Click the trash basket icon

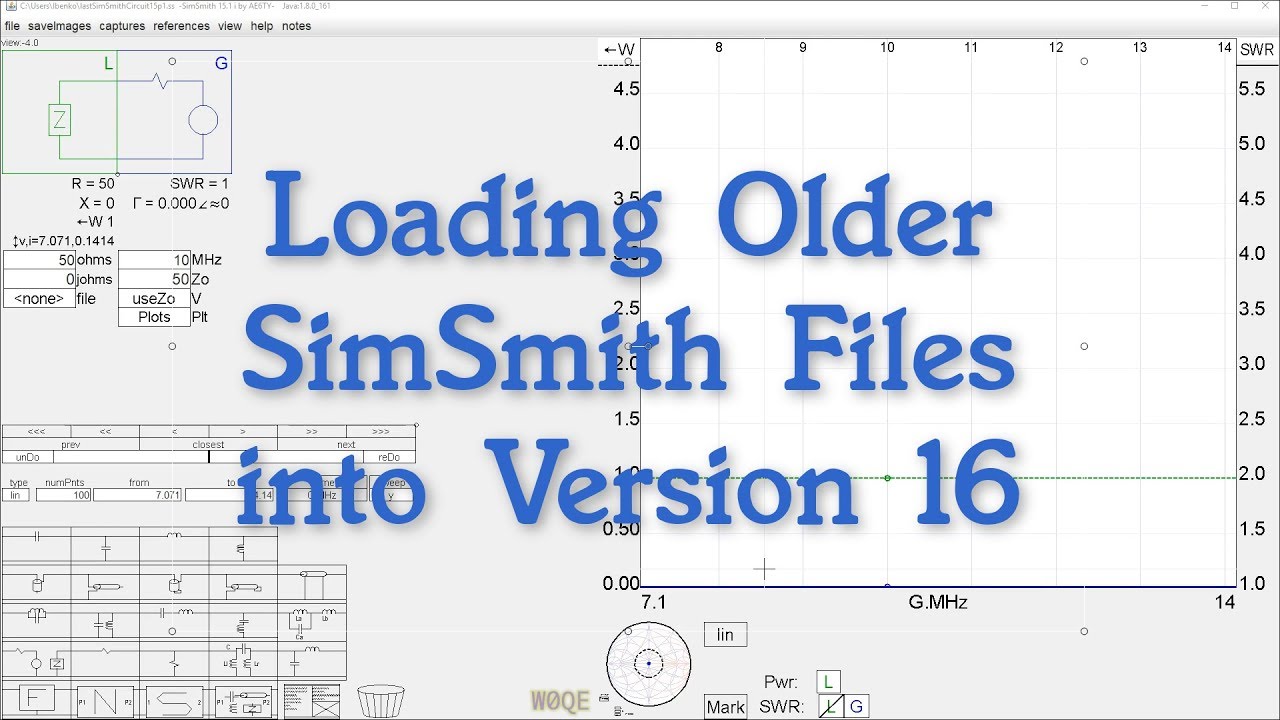tap(381, 700)
